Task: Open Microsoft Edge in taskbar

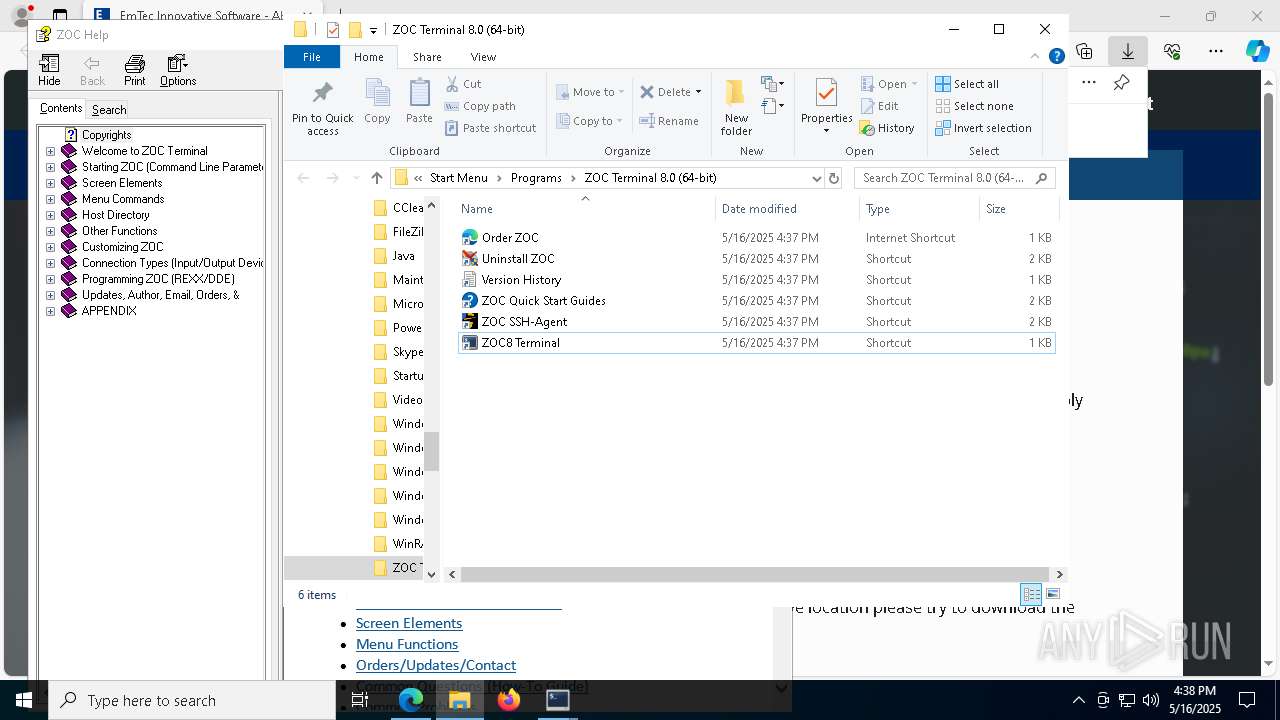Action: pyautogui.click(x=411, y=700)
